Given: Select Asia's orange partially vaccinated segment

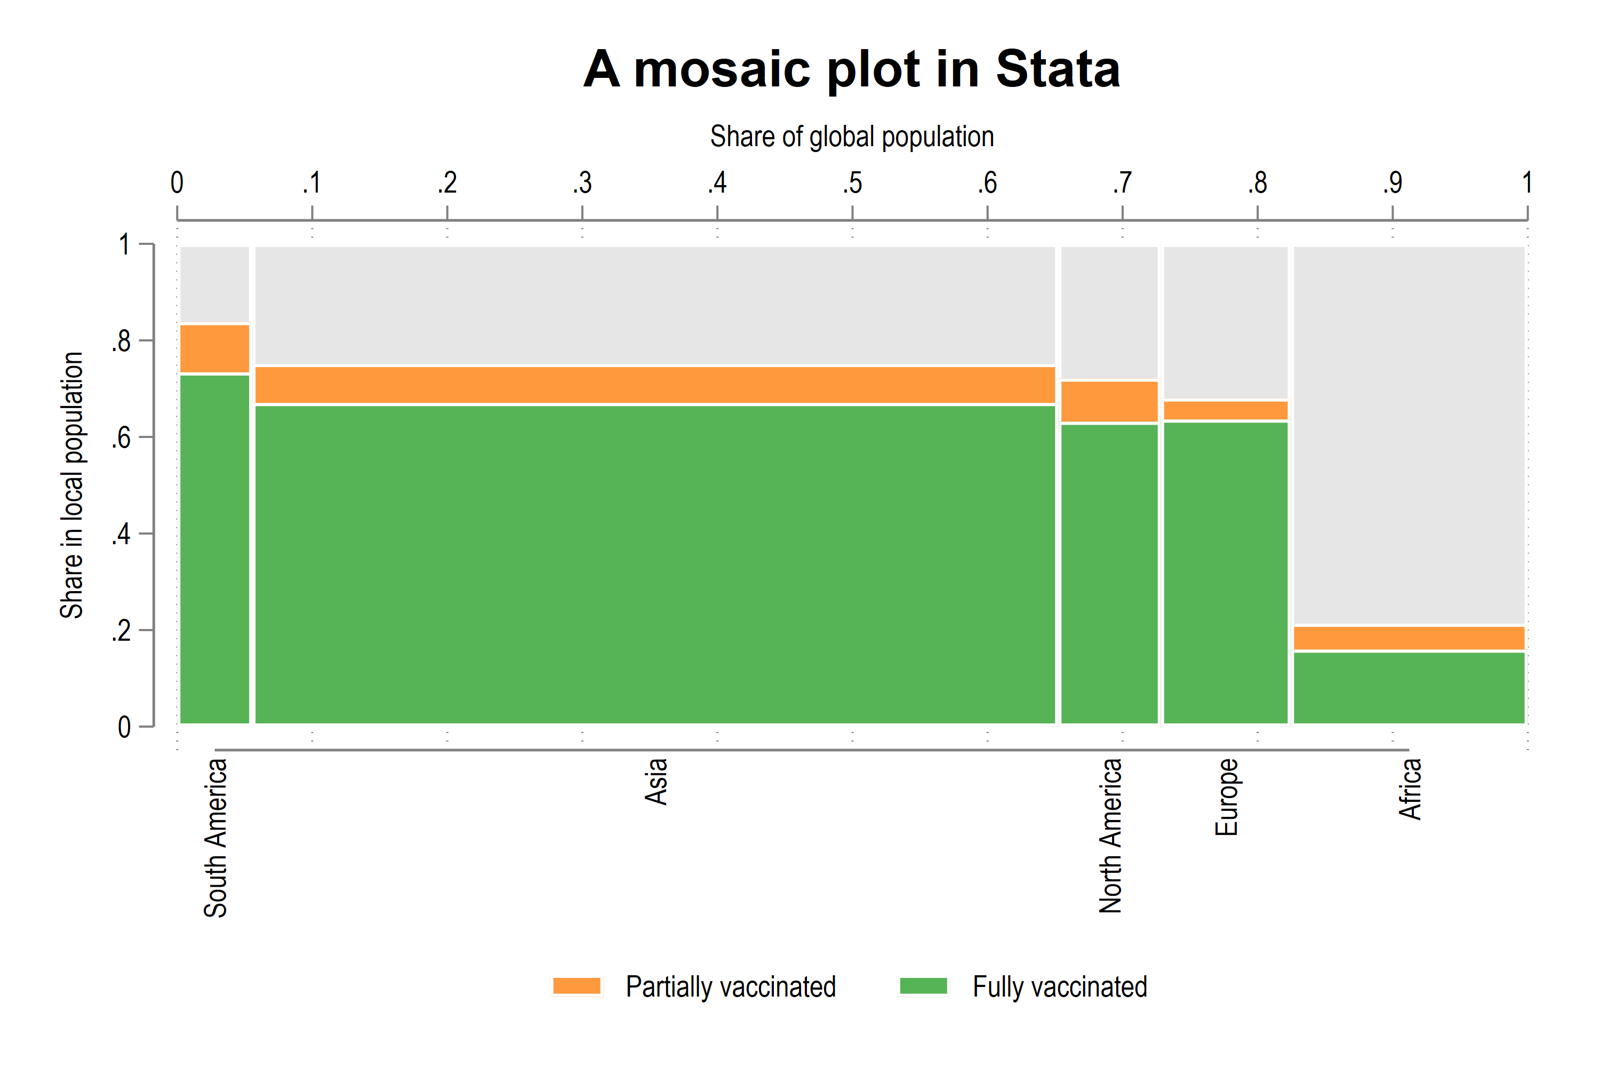Looking at the screenshot, I should [x=655, y=385].
